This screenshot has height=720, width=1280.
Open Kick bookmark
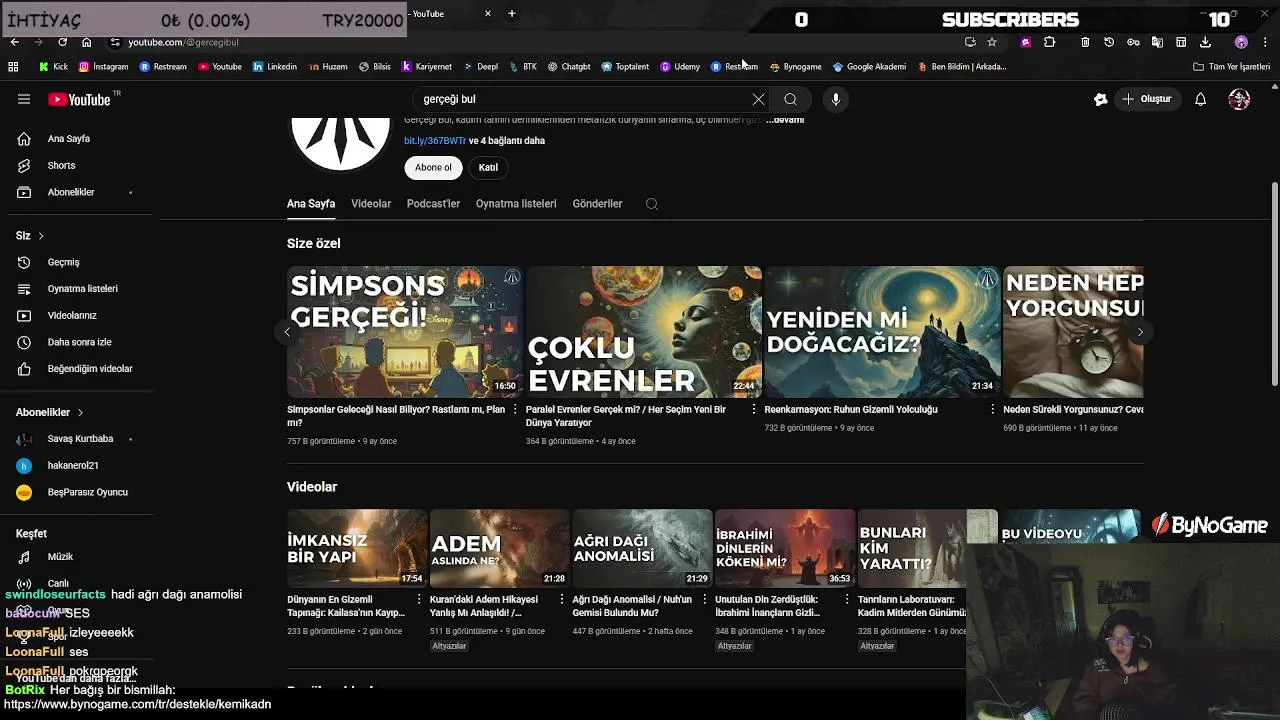coord(53,67)
